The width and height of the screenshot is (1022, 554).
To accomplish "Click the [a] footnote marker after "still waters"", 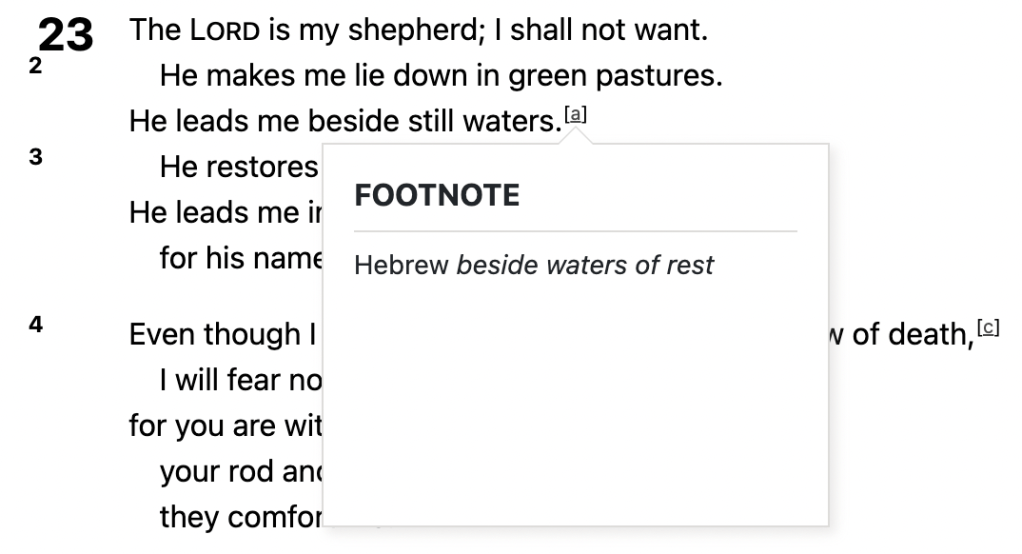I will coord(575,115).
